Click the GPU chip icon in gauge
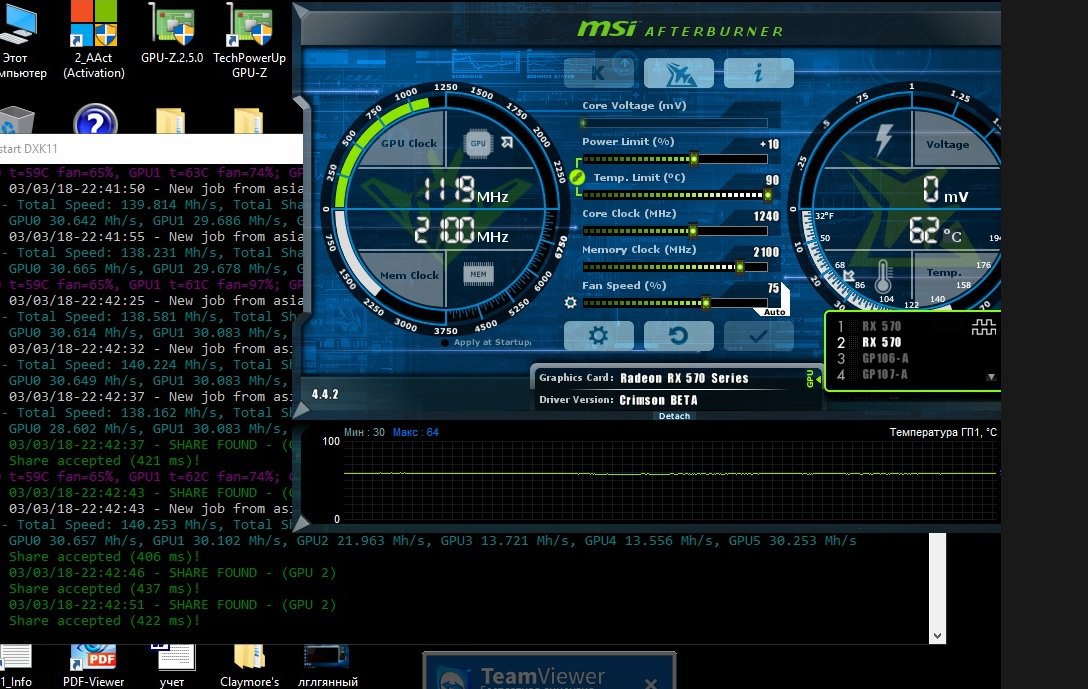 [479, 143]
